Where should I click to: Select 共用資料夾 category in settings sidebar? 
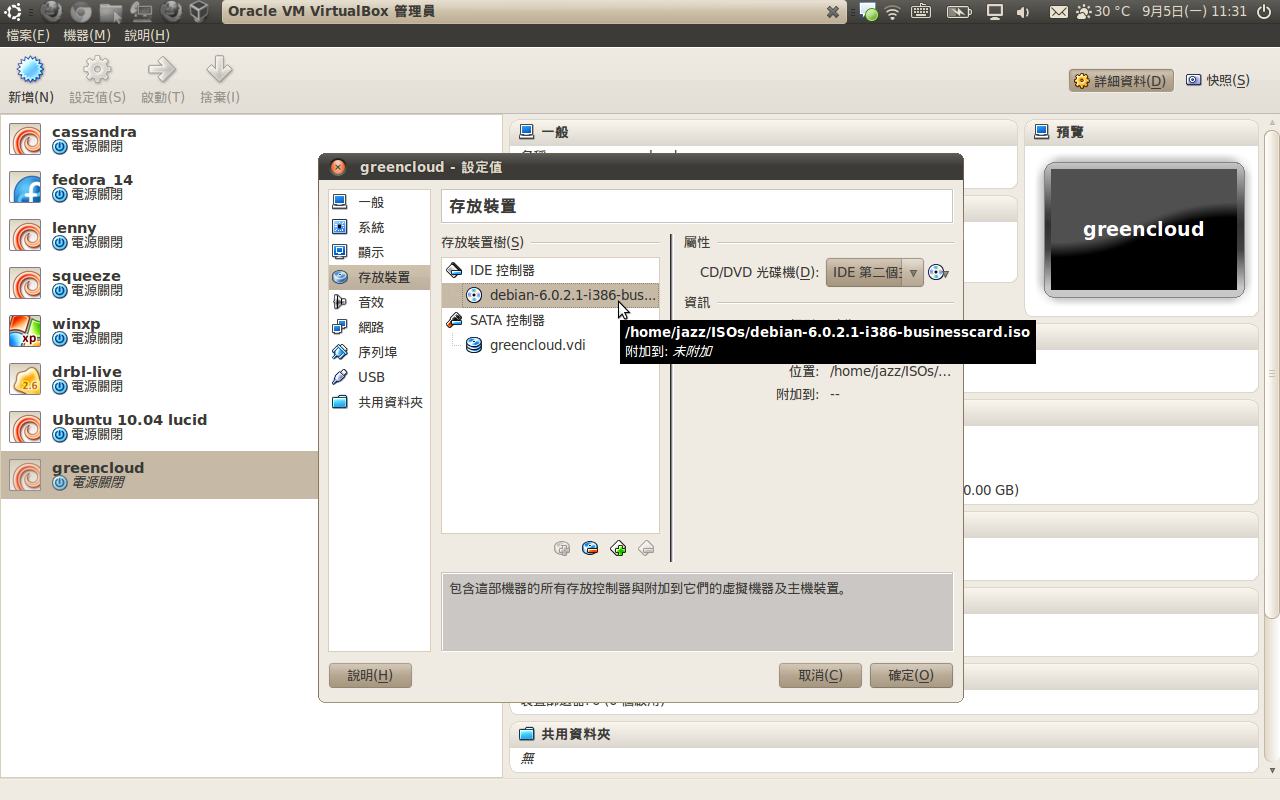coord(380,402)
